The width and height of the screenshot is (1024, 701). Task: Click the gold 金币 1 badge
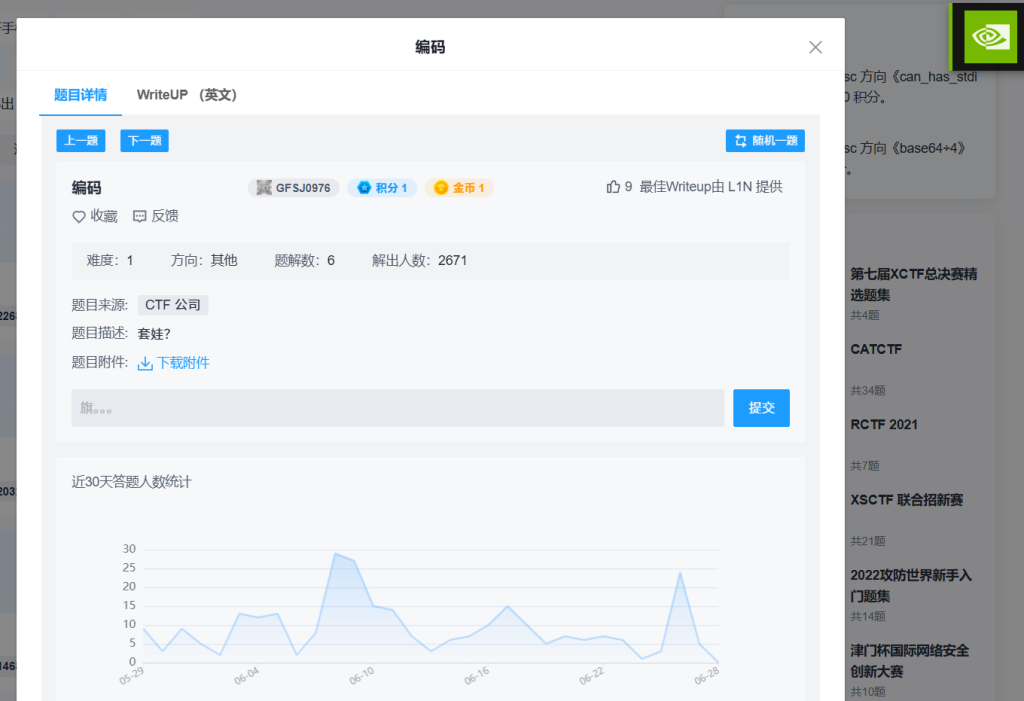[458, 188]
